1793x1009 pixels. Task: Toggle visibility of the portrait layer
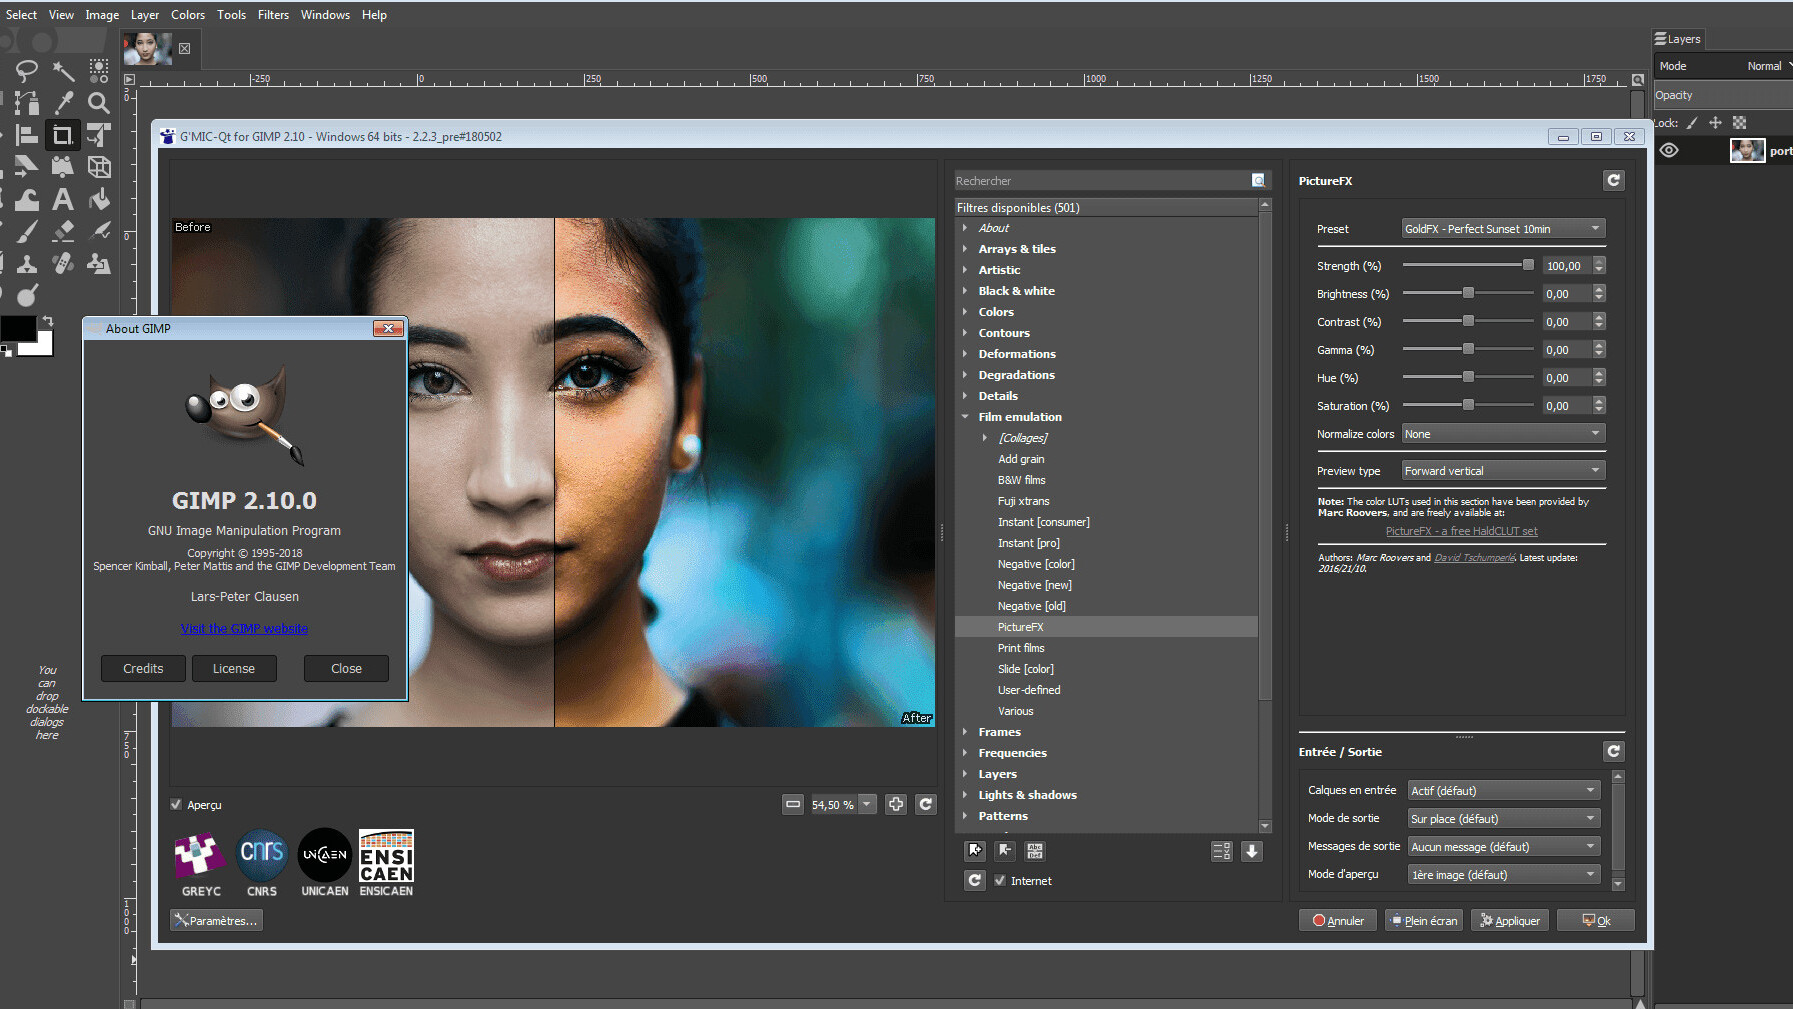(1667, 150)
